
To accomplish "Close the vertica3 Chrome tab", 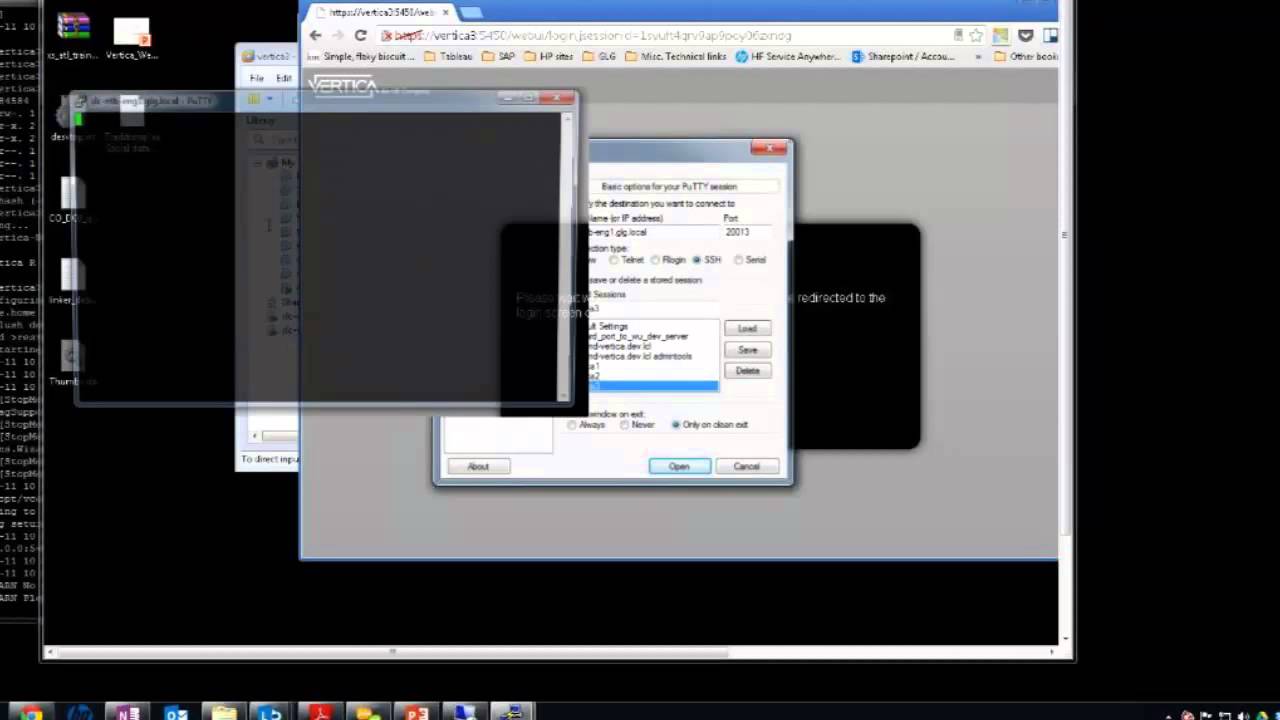I will 446,12.
